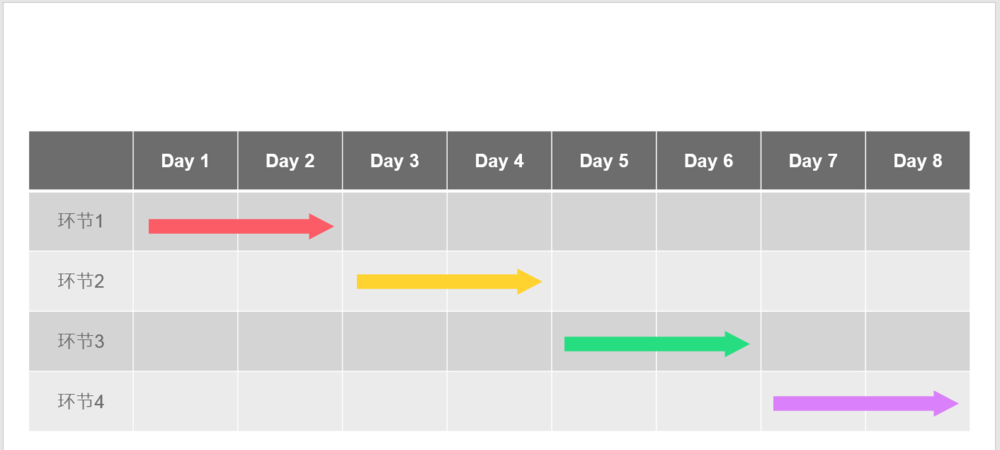Click the Day 6 header cell
This screenshot has width=1000, height=450.
coord(708,161)
